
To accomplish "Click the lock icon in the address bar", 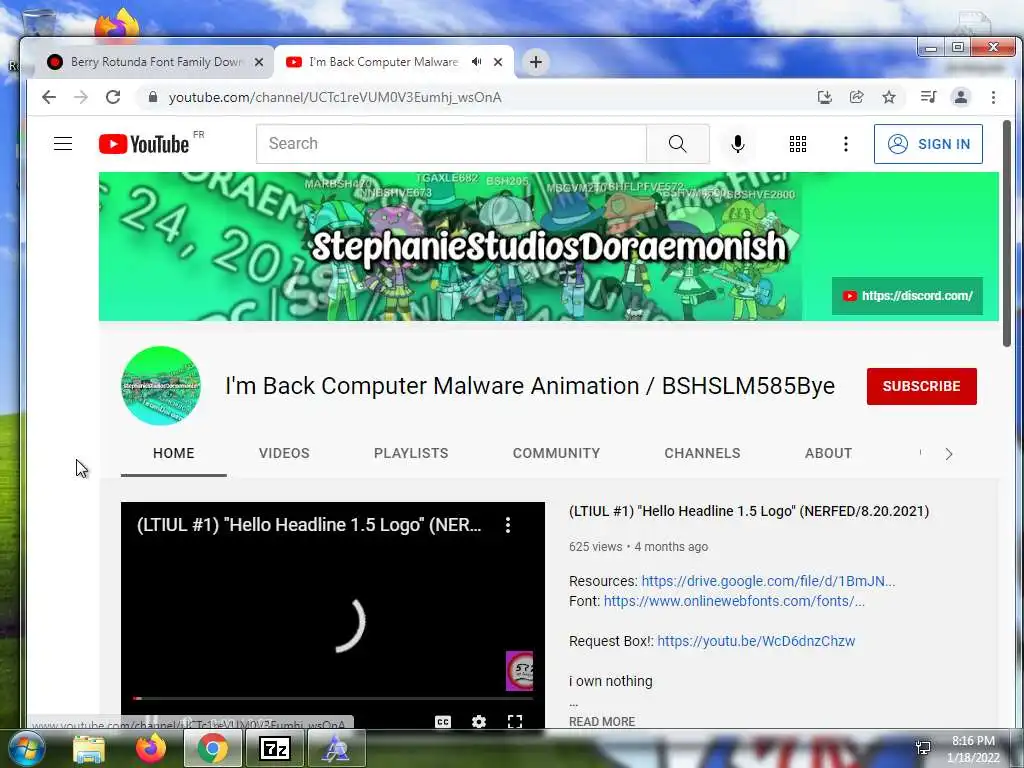I will [153, 97].
